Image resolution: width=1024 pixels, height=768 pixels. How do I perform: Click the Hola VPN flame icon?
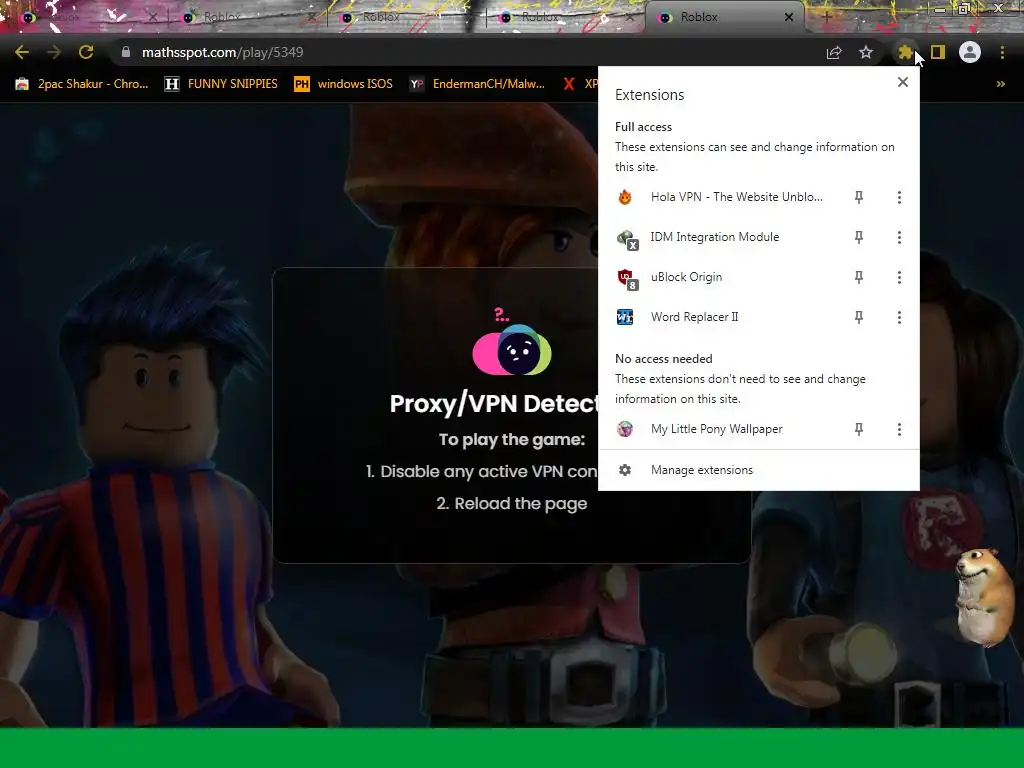pos(625,197)
